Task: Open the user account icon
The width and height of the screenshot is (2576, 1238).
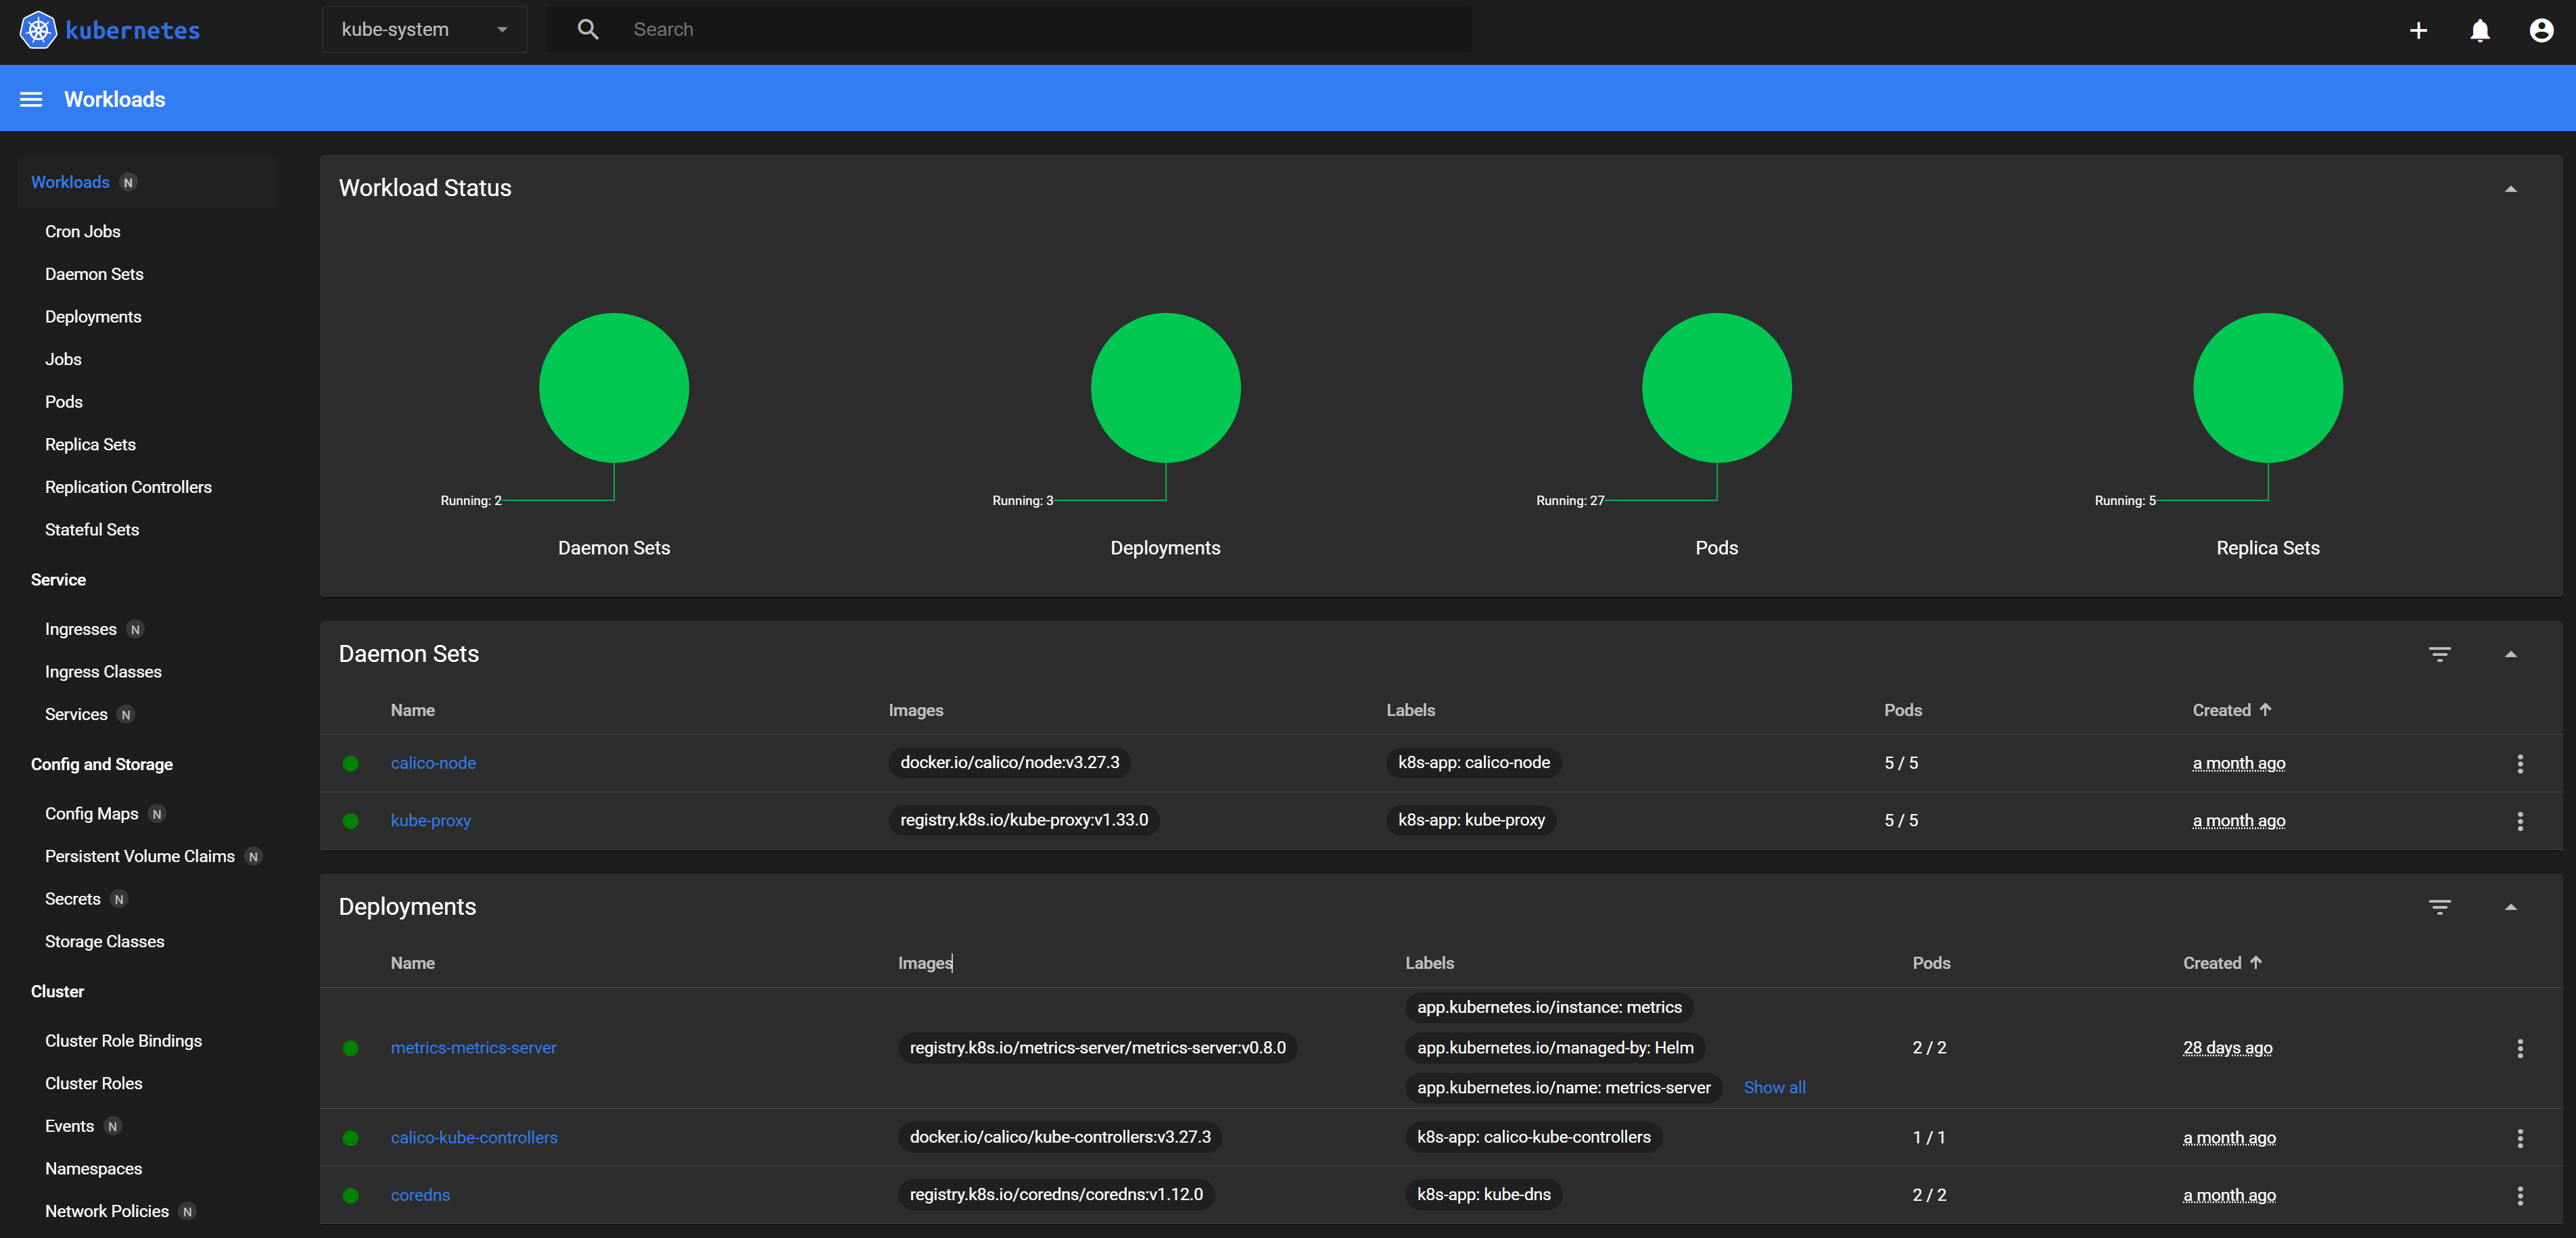Action: (2541, 30)
